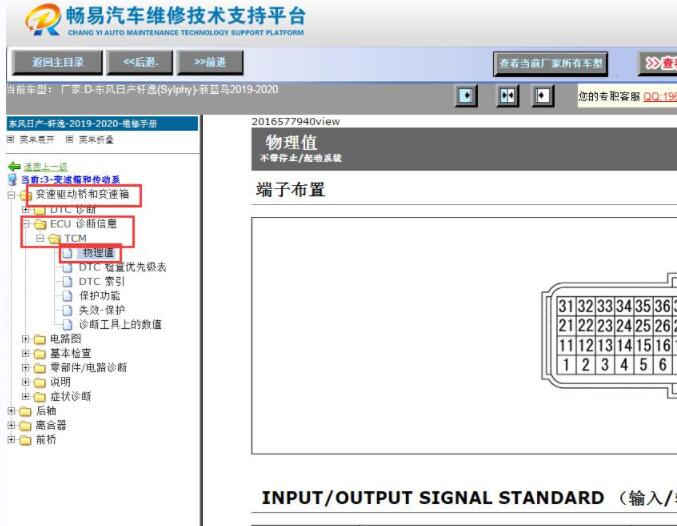Open the 保护功能 page
Screen dimensions: 677x526
point(100,296)
